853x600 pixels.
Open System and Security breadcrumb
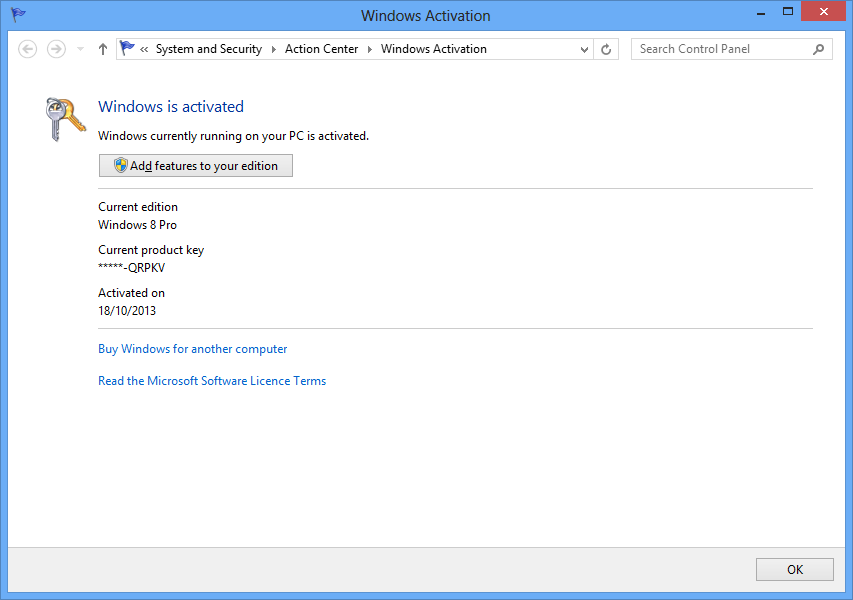(x=209, y=49)
